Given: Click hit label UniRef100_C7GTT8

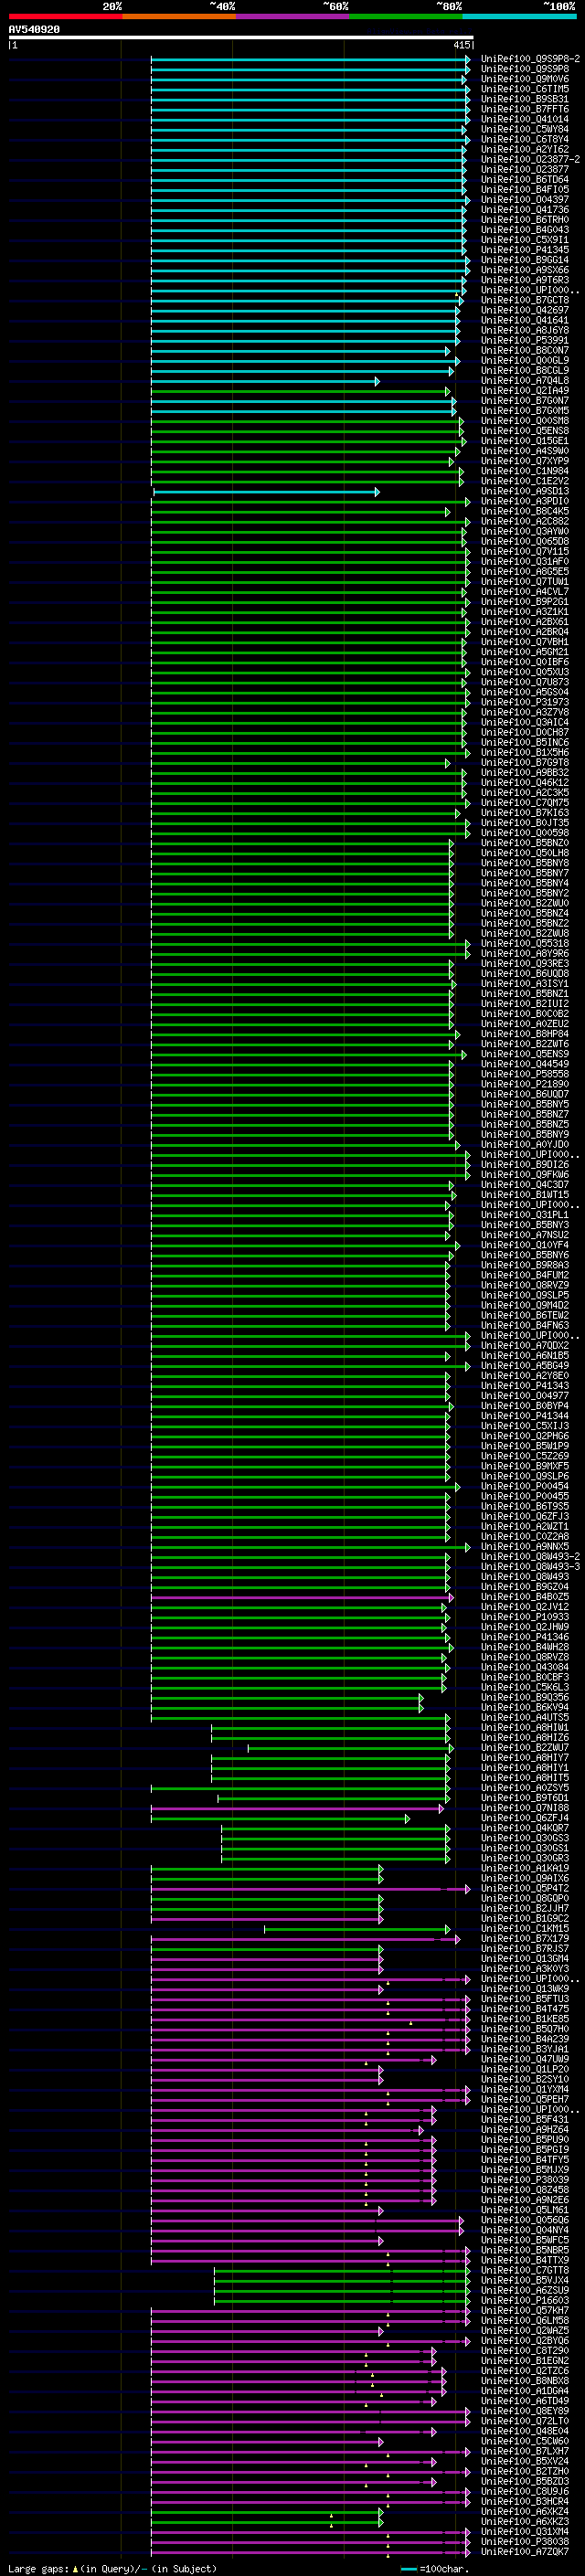Looking at the screenshot, I should 524,2270.
